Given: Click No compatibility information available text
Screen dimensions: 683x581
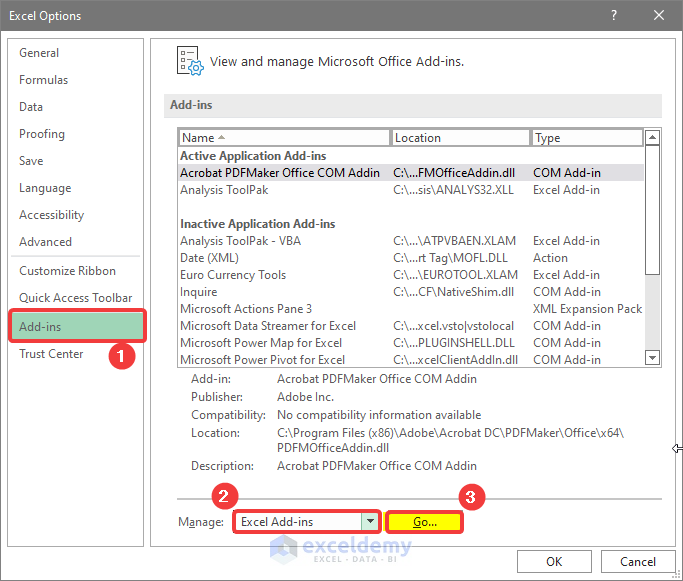Looking at the screenshot, I should point(379,415).
